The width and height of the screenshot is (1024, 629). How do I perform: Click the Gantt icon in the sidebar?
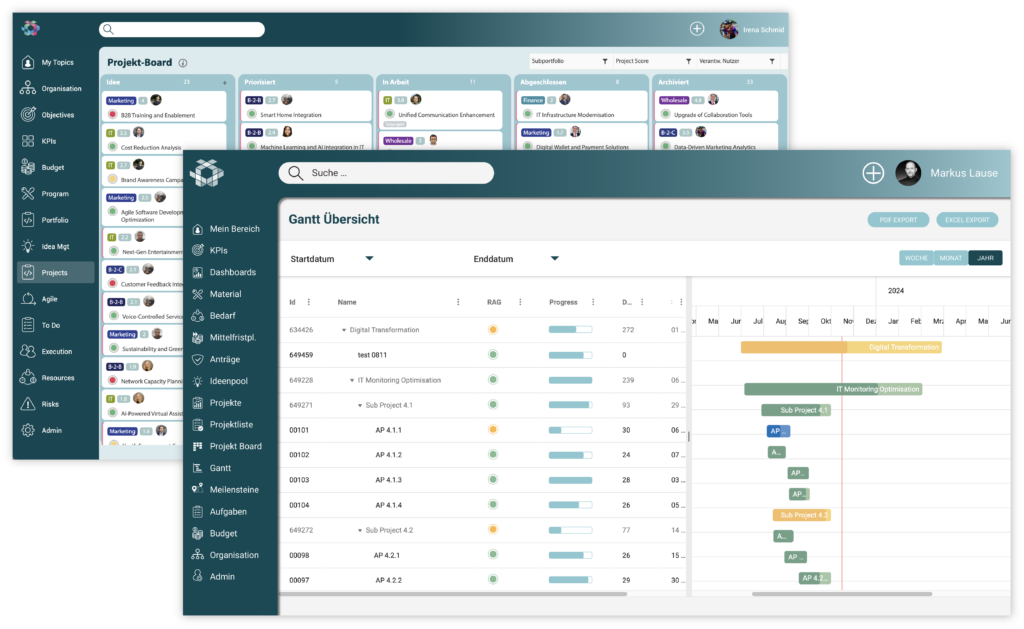(x=198, y=468)
